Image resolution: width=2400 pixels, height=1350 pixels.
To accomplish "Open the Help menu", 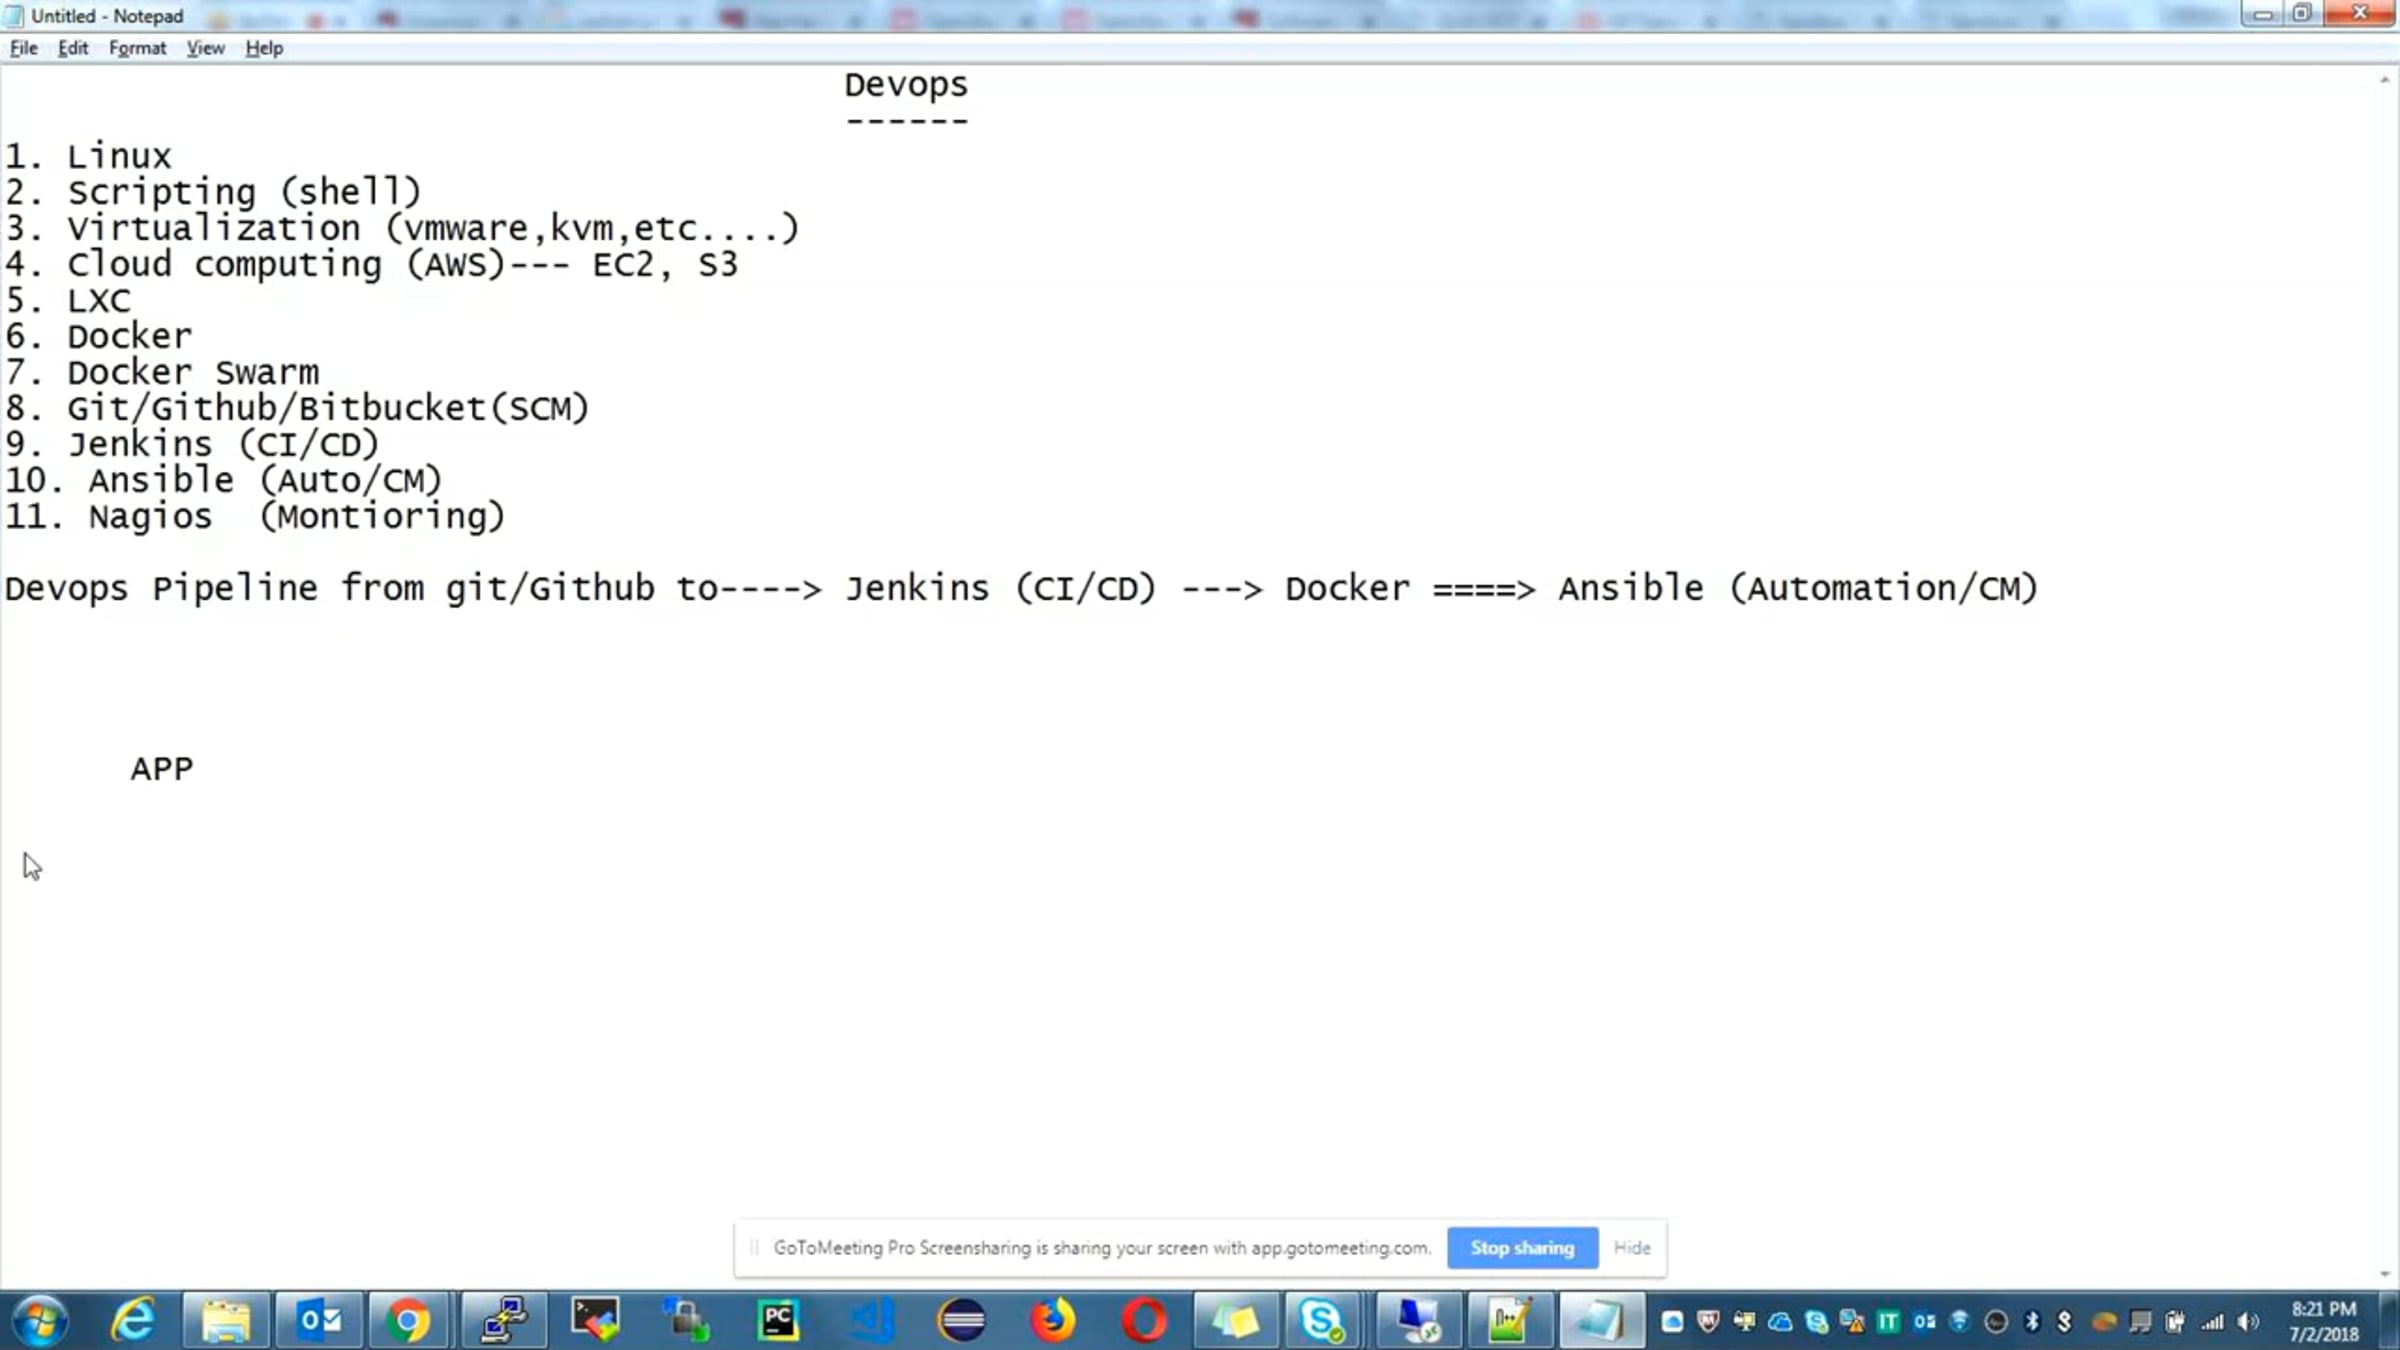I will tap(264, 48).
